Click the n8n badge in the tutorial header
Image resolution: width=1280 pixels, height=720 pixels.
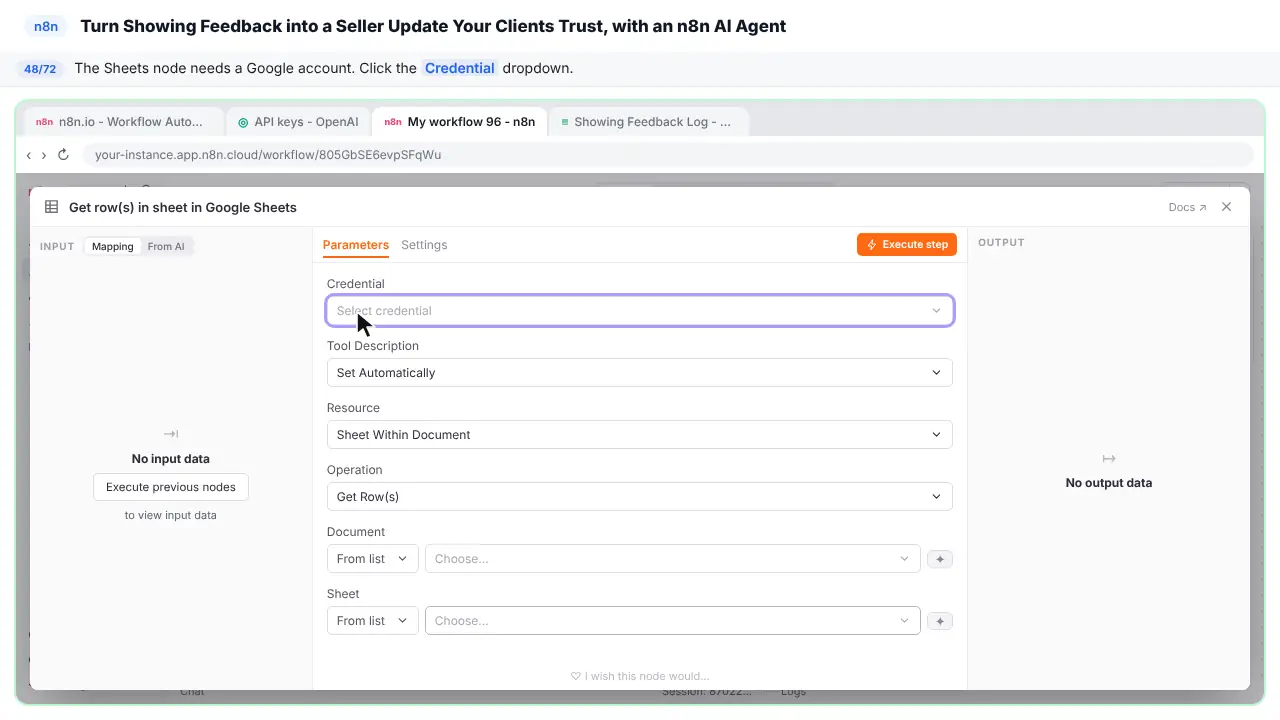(46, 26)
